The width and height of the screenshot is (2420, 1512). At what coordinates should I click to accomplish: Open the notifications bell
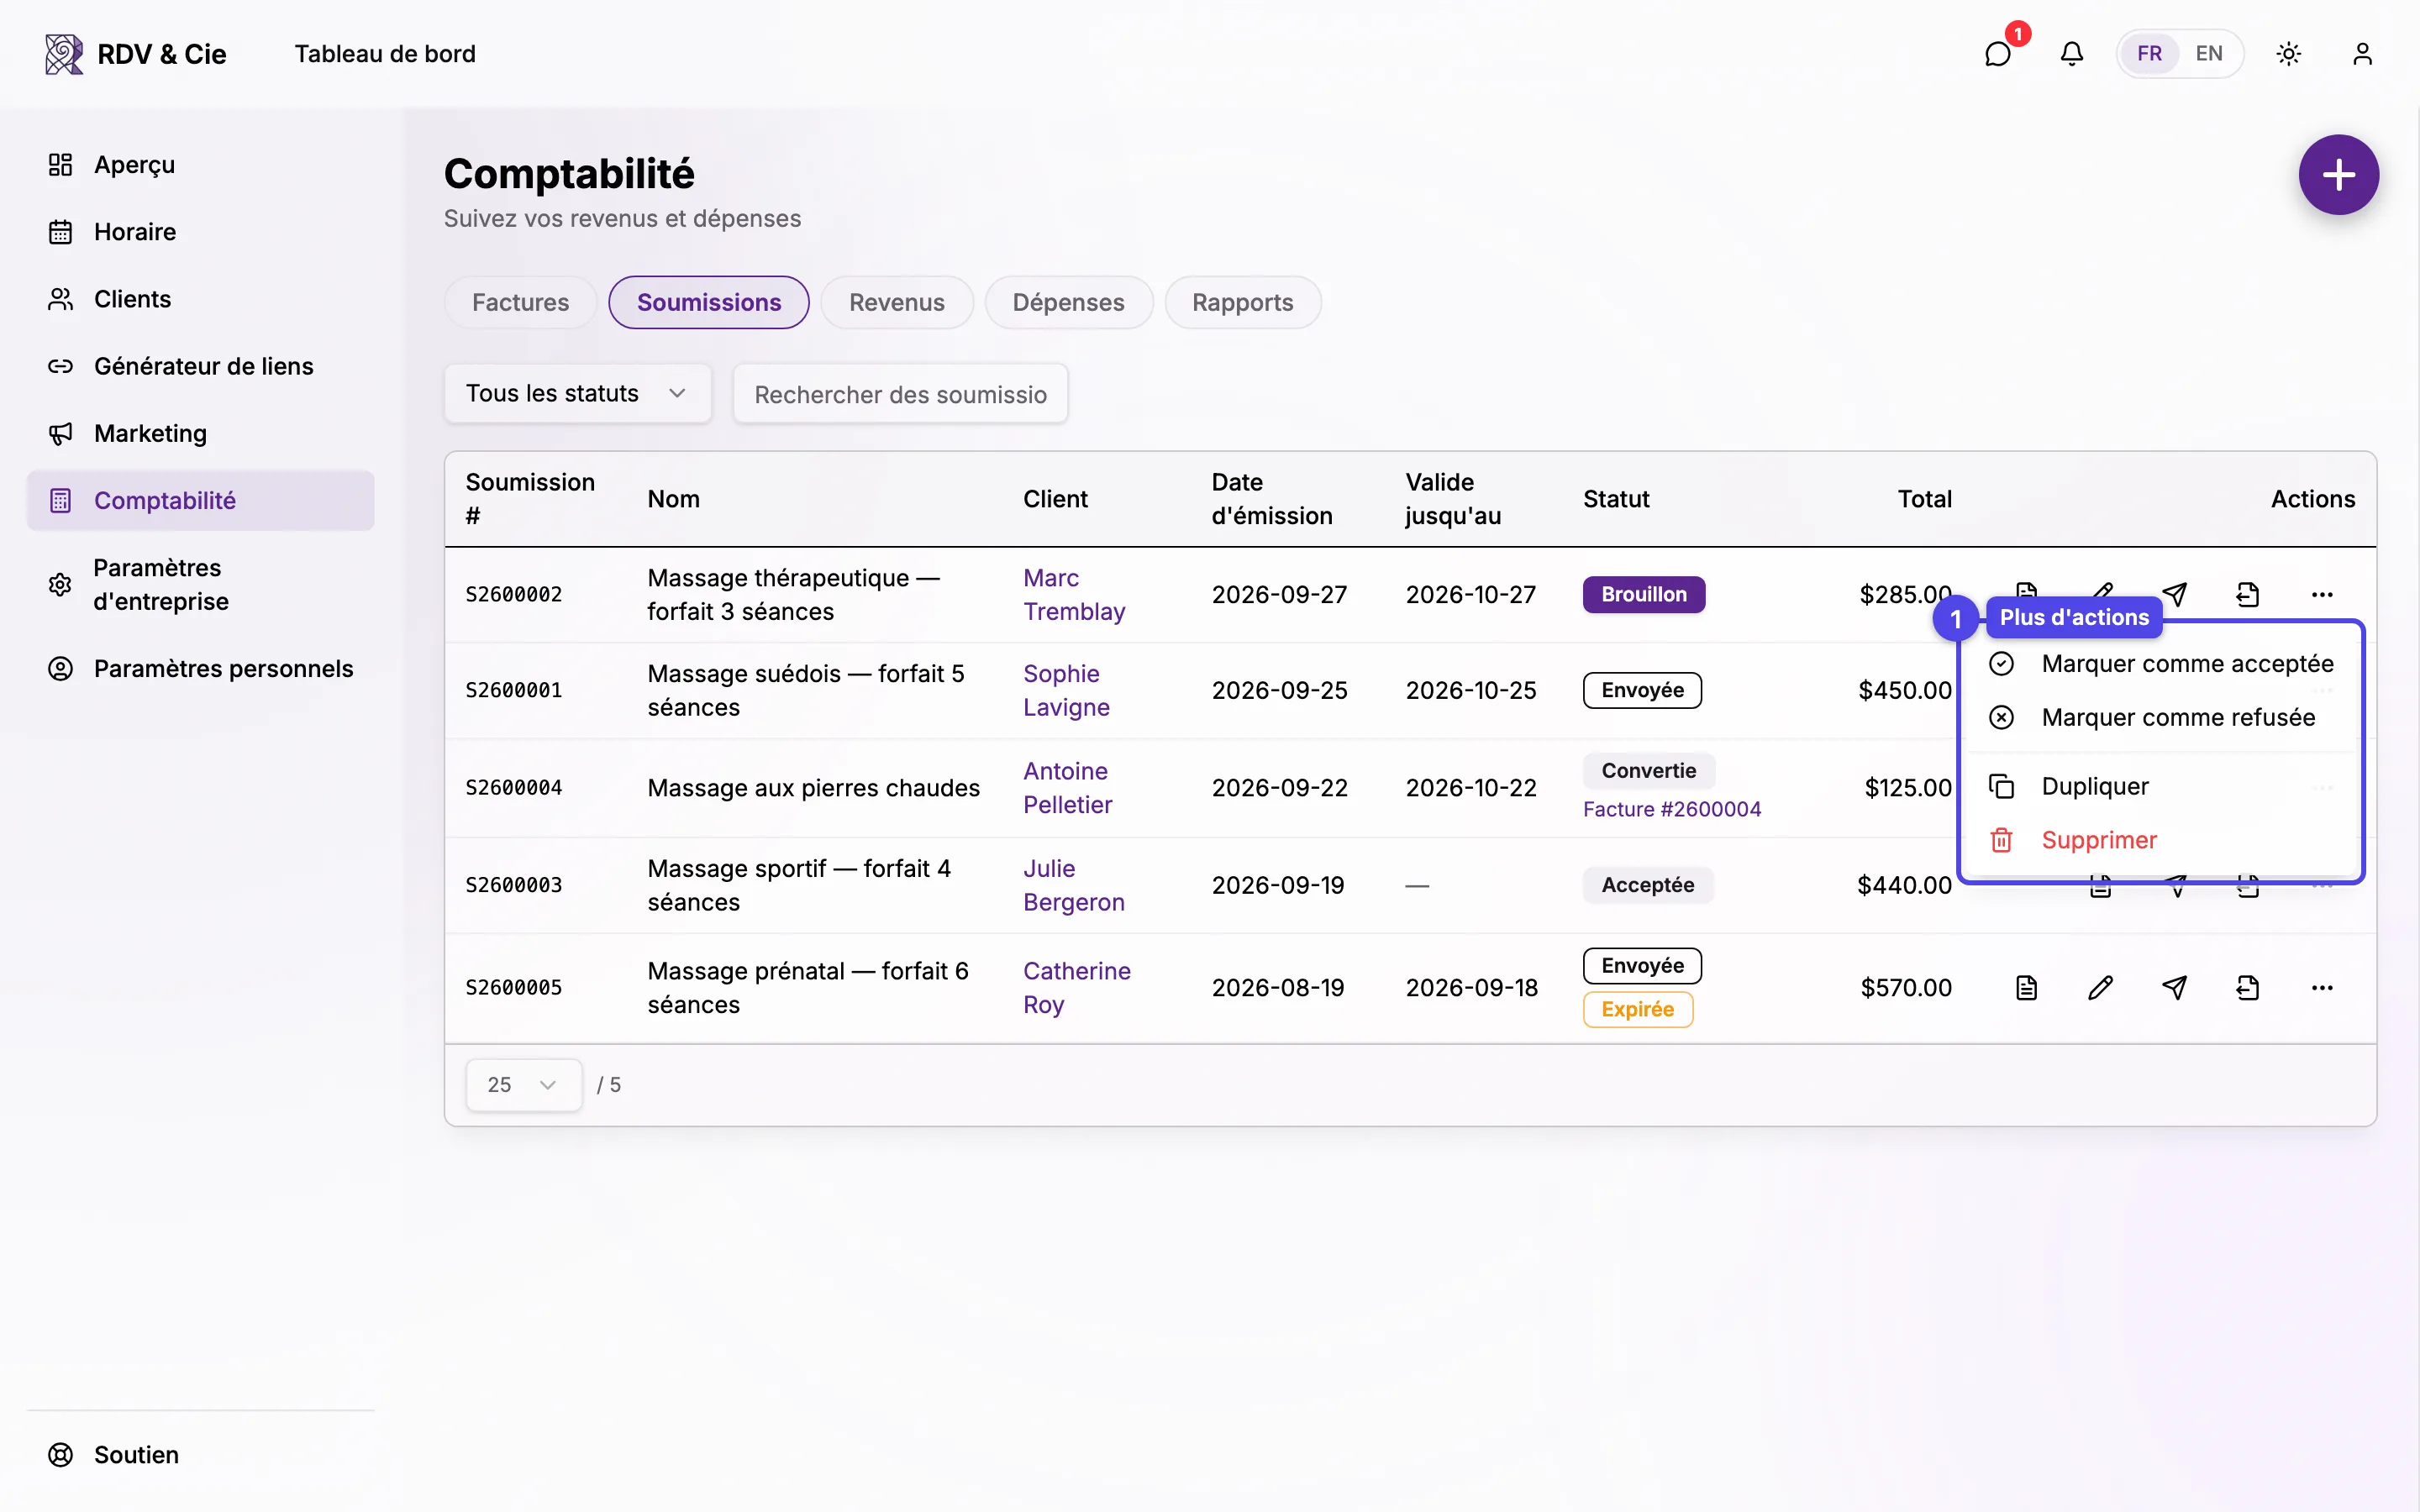pyautogui.click(x=2072, y=54)
